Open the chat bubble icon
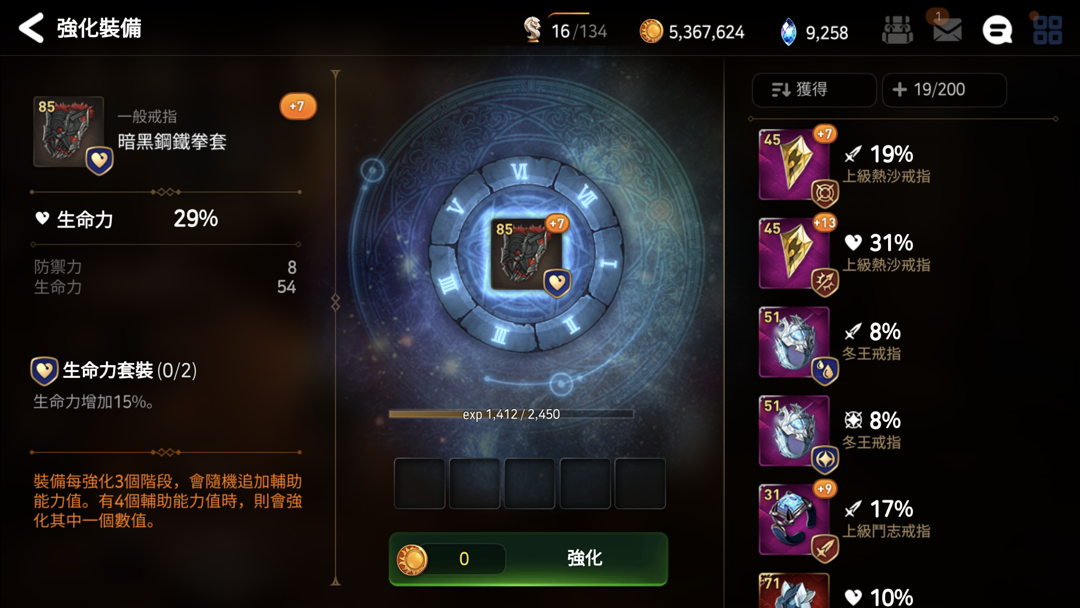 [997, 30]
